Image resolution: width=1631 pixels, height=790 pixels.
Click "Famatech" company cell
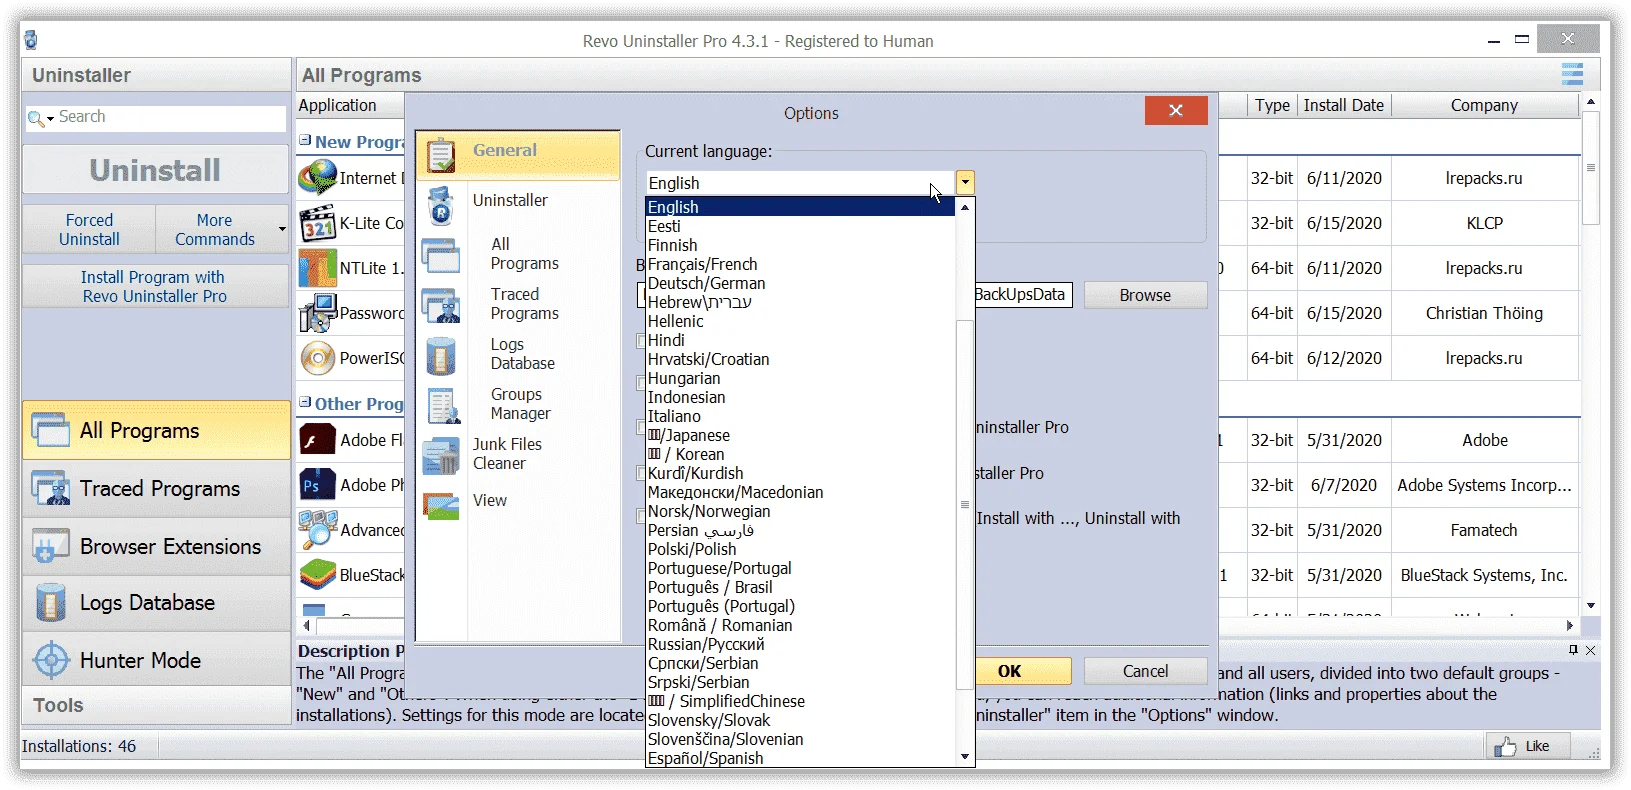click(1484, 530)
